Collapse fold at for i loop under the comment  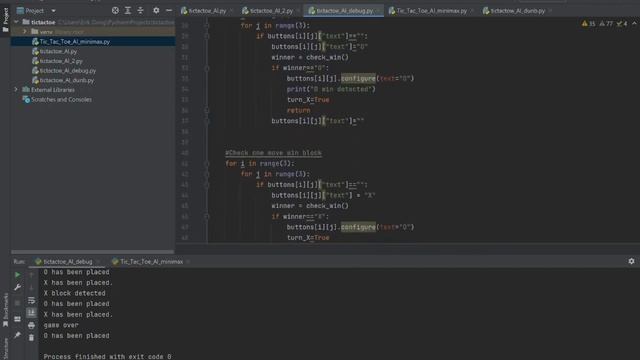(x=207, y=163)
